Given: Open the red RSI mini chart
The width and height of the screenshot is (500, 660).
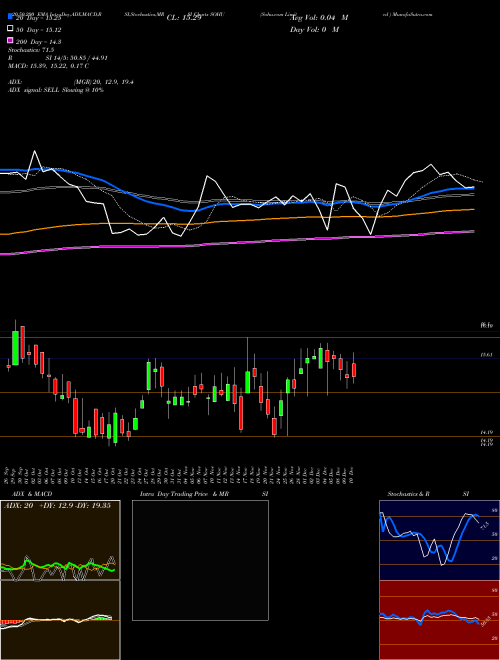Looking at the screenshot, I should click(x=439, y=620).
